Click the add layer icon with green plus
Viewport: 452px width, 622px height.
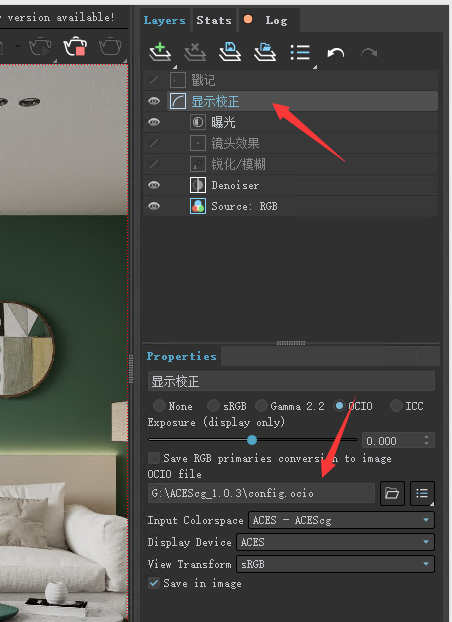tap(160, 52)
